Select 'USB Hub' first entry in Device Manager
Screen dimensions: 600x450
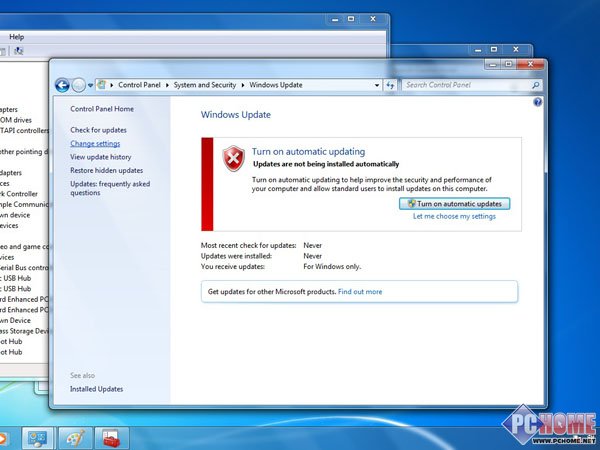15,279
